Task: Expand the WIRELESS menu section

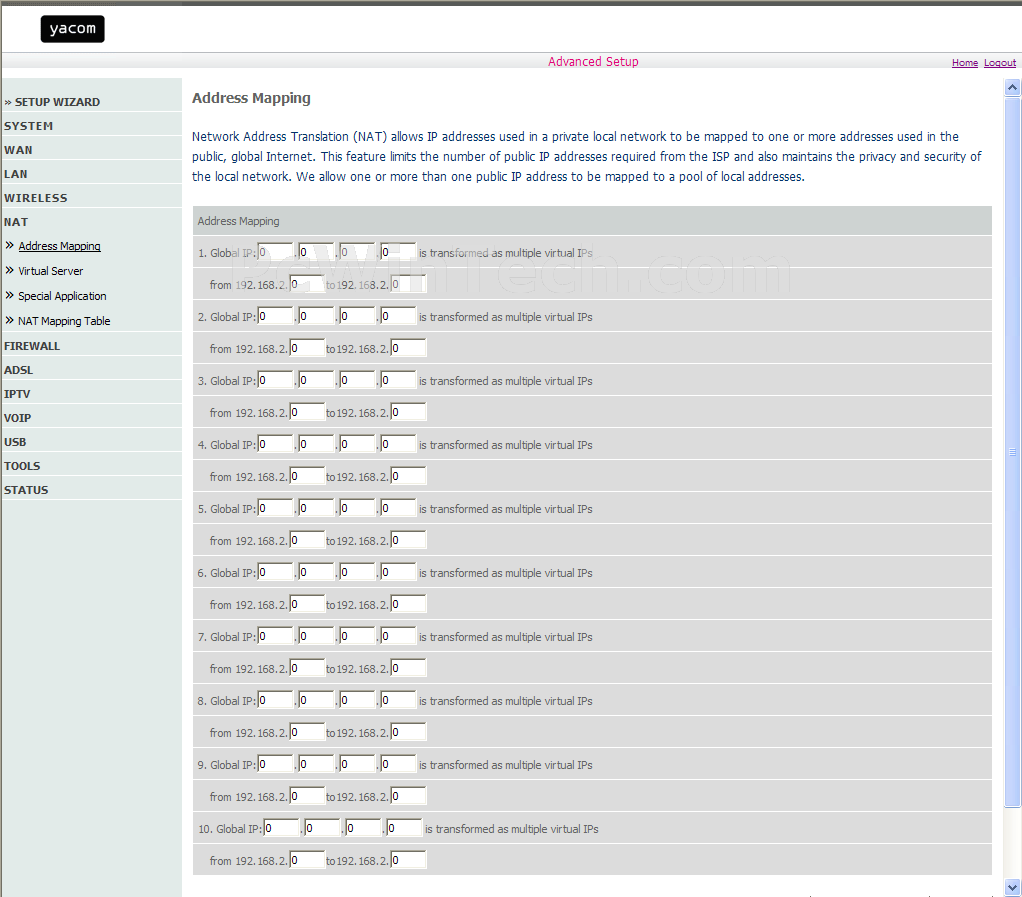Action: 36,198
